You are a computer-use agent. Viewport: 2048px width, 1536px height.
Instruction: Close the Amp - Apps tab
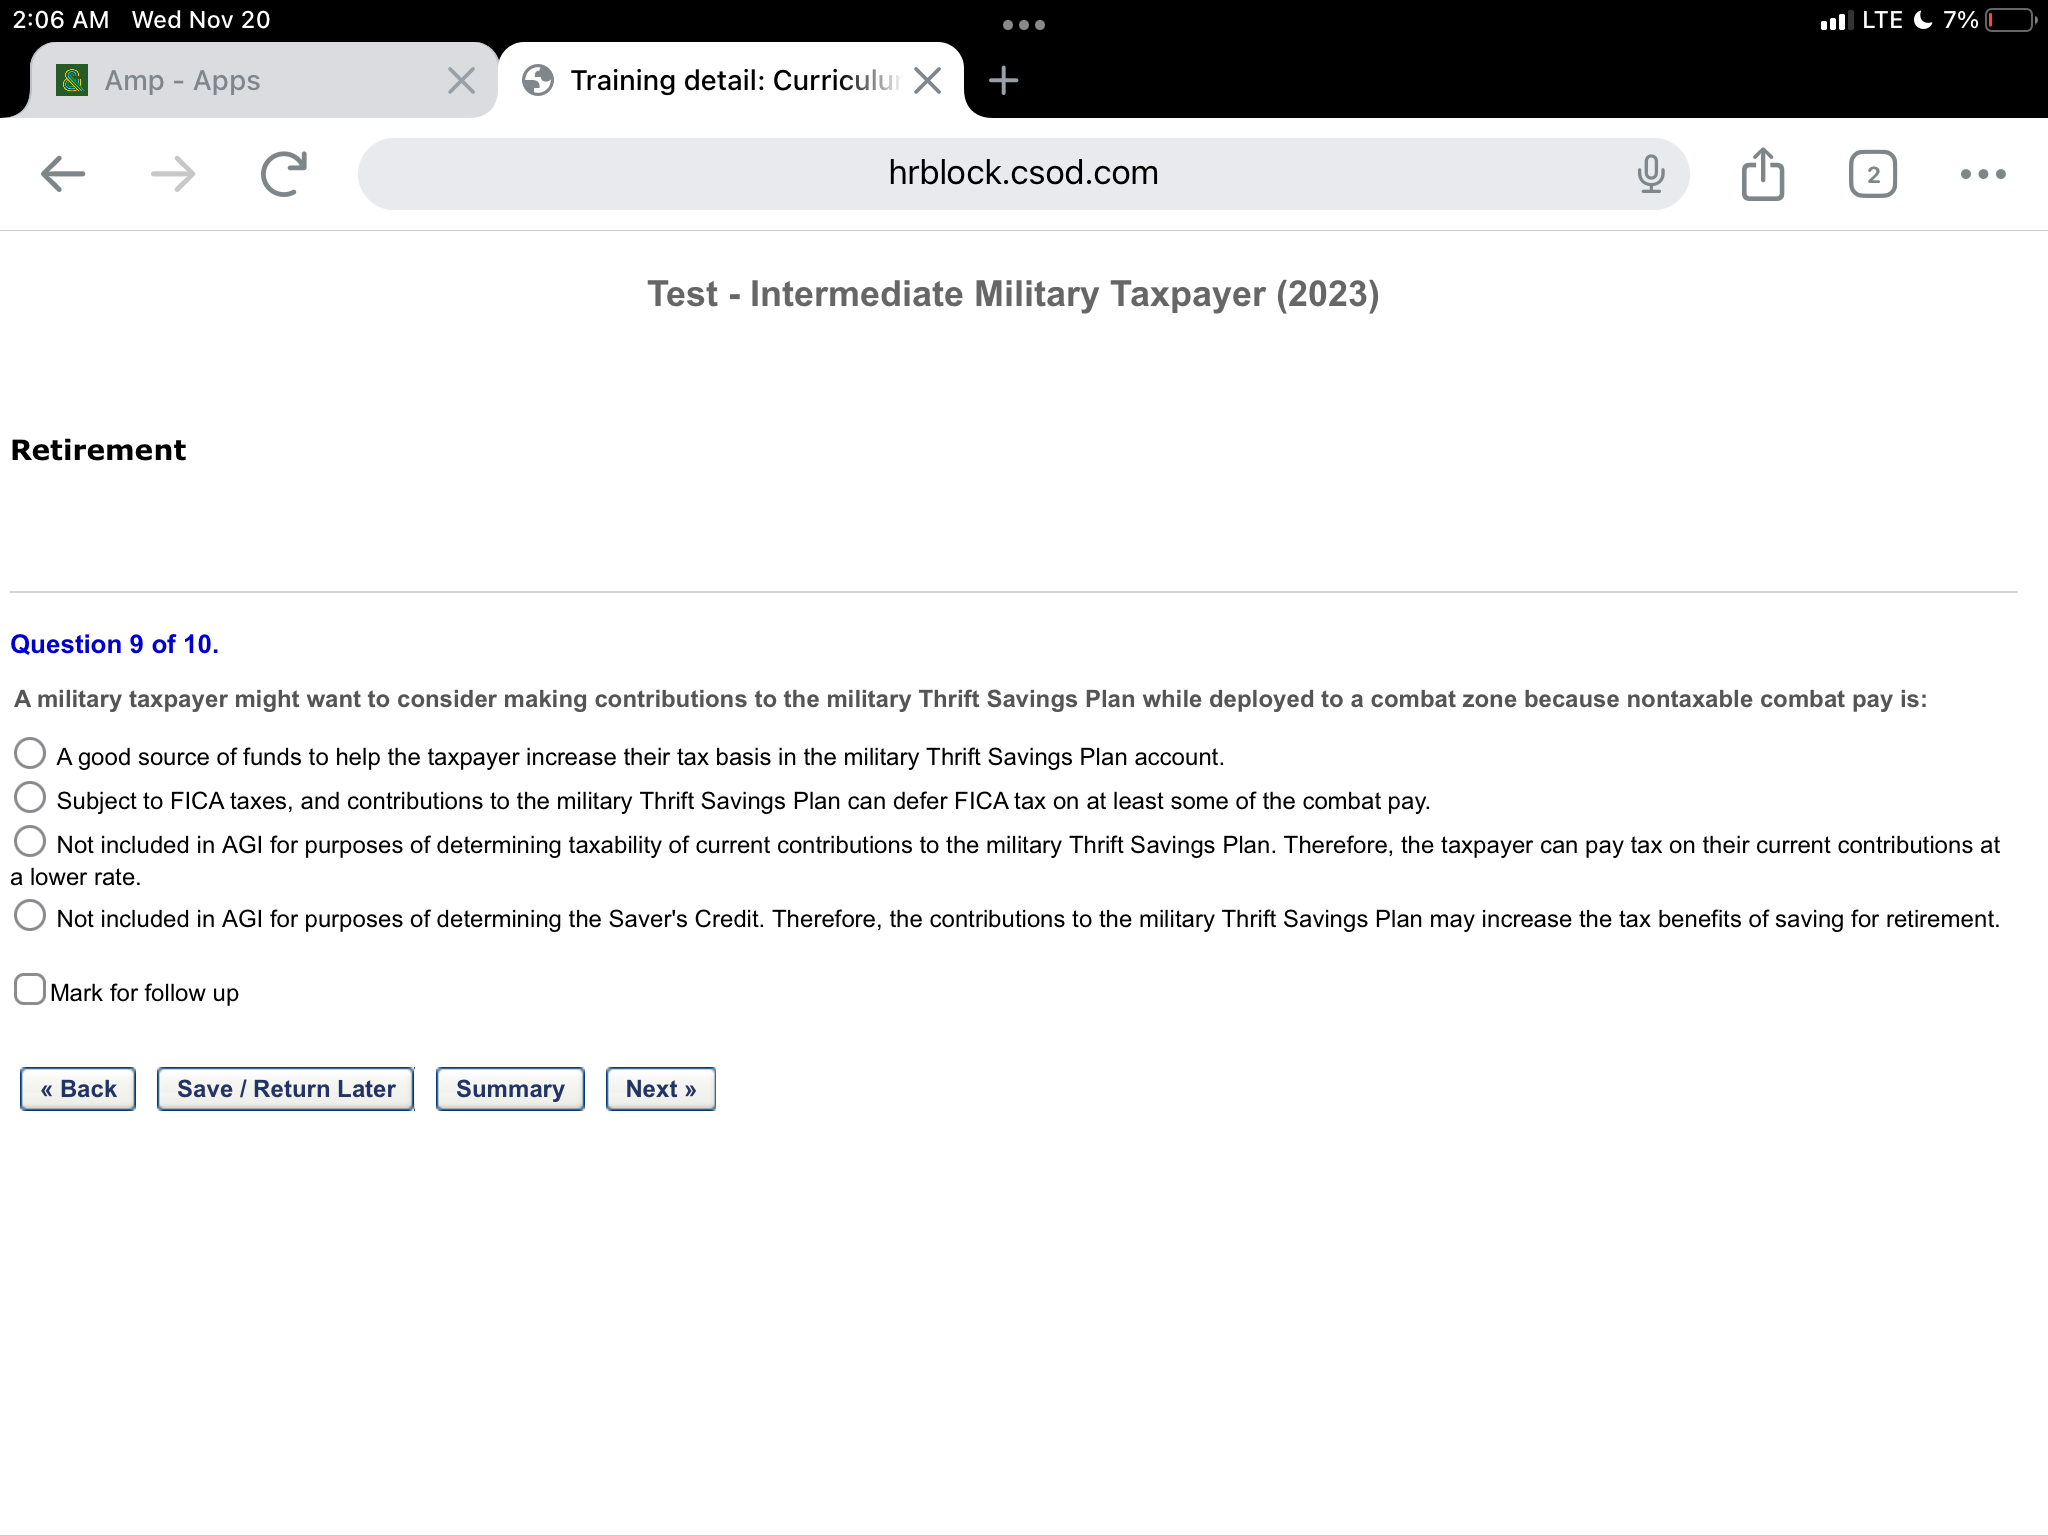tap(461, 80)
